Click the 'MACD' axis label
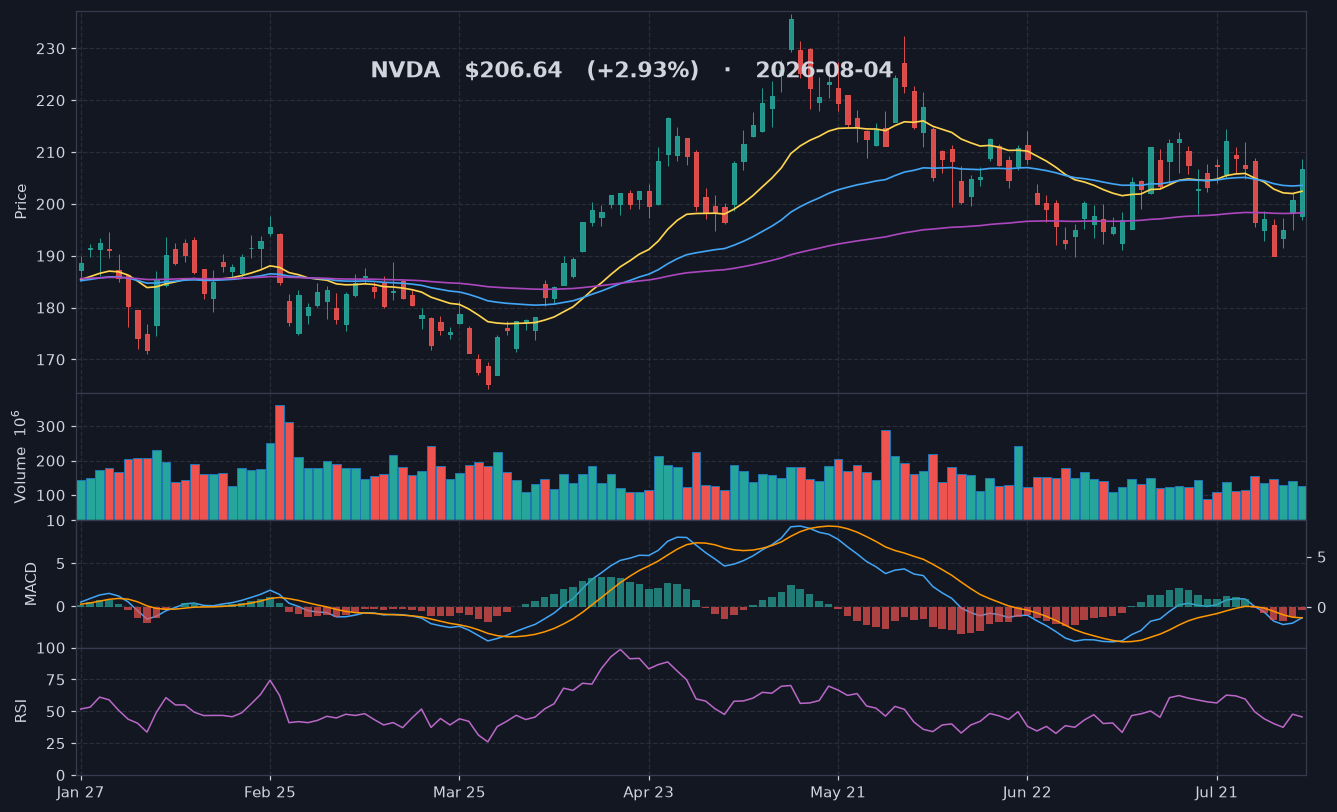The image size is (1337, 812). click(31, 584)
